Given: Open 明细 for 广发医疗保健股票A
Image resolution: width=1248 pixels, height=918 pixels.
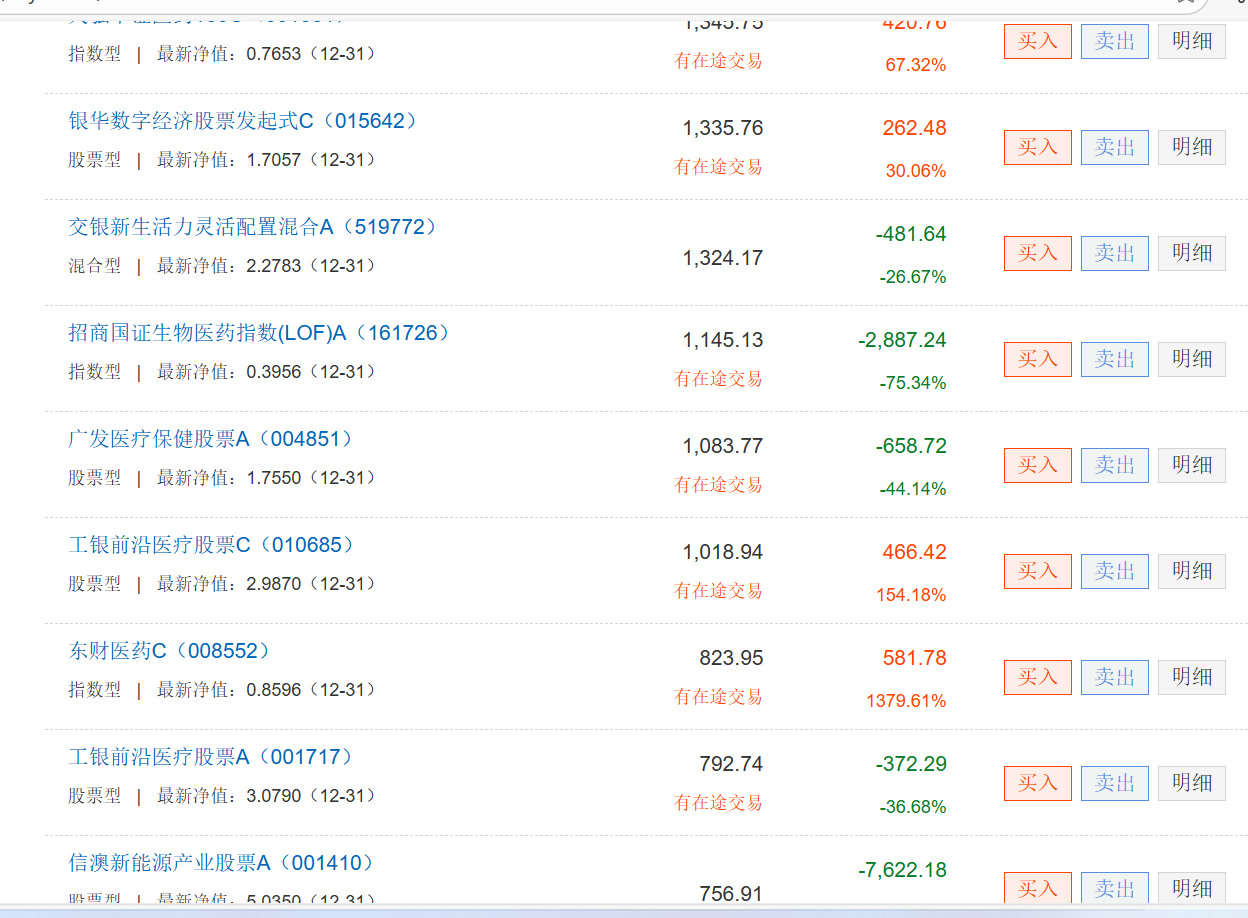Looking at the screenshot, I should click(1192, 465).
